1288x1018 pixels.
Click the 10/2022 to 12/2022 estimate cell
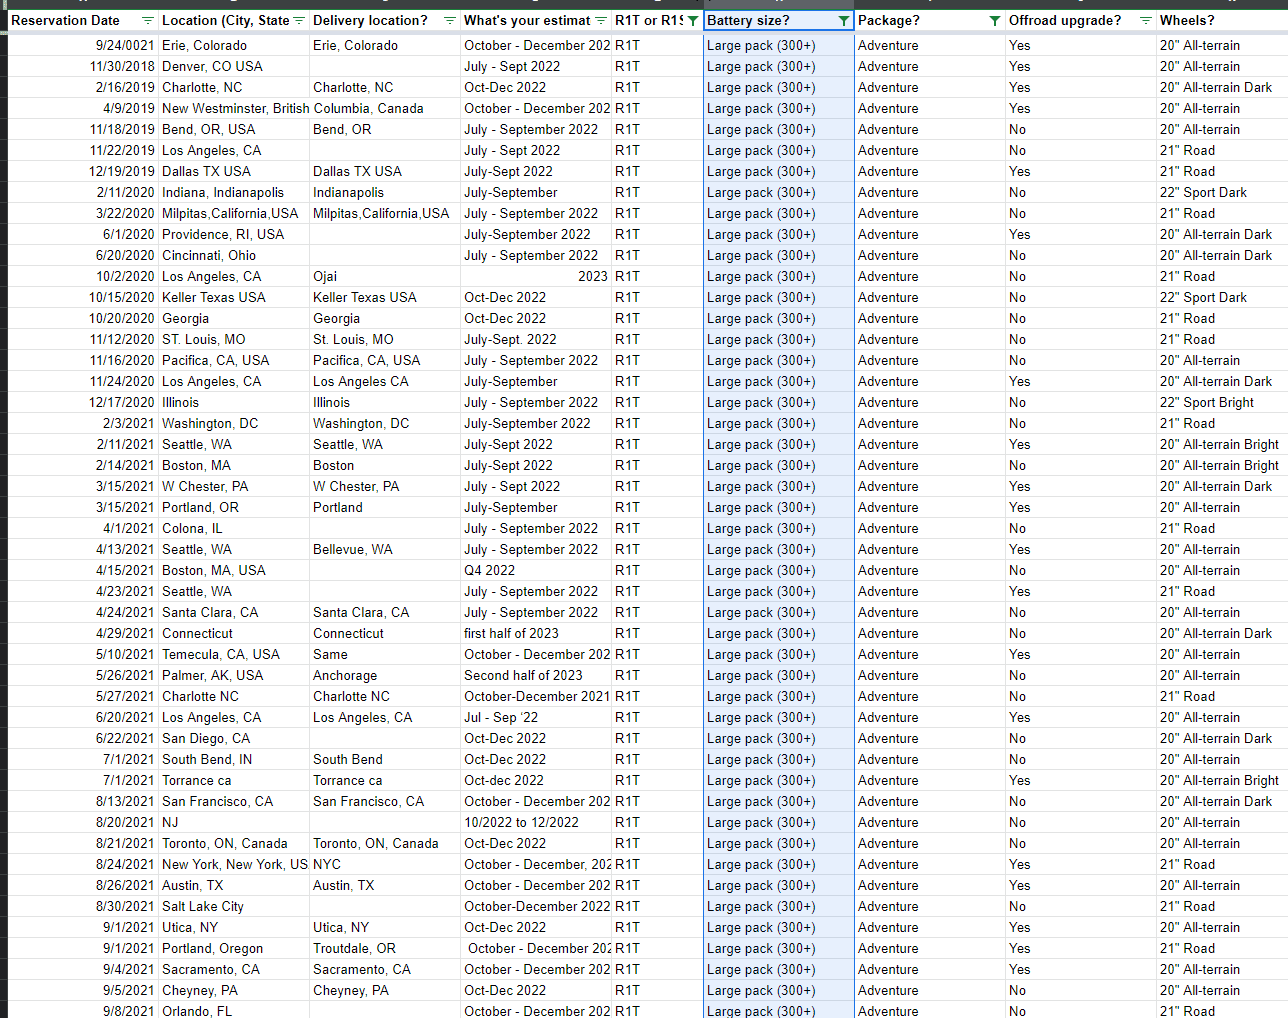tap(536, 823)
